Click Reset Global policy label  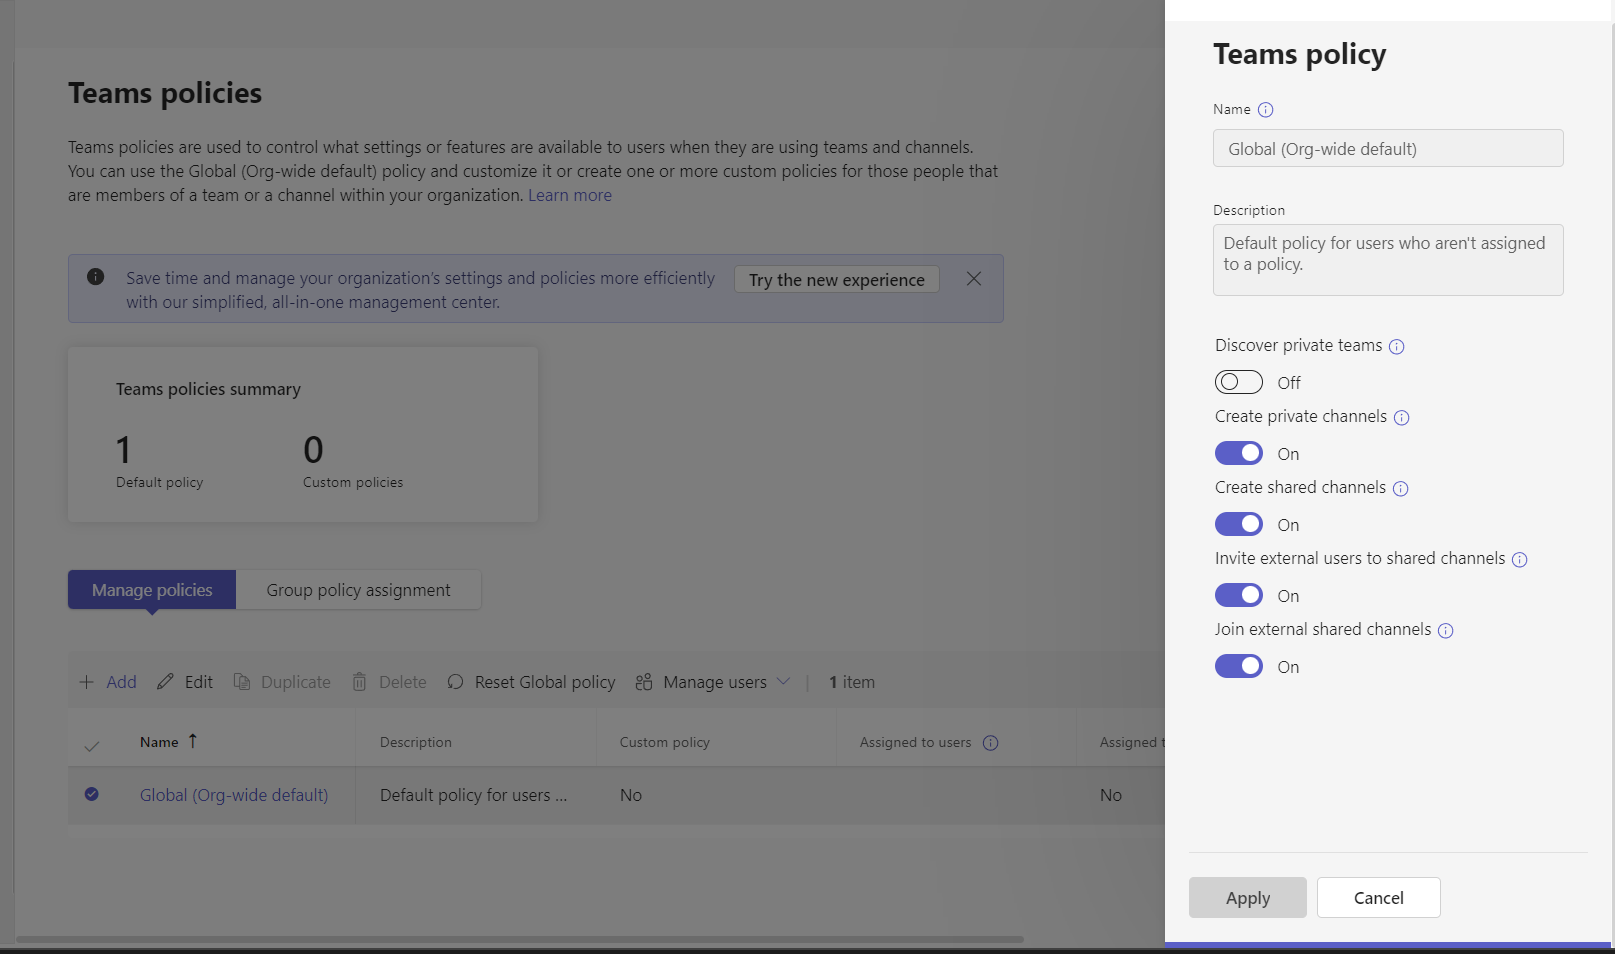tap(545, 682)
